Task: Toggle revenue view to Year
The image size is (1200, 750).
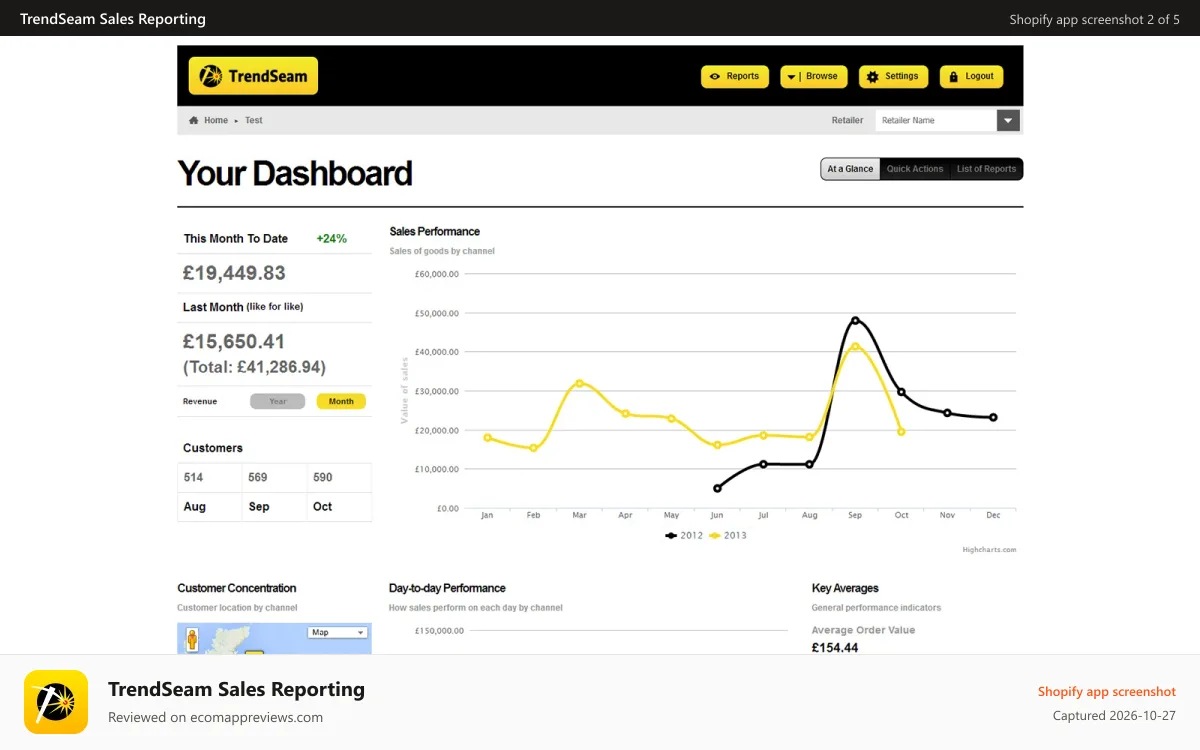Action: point(278,401)
